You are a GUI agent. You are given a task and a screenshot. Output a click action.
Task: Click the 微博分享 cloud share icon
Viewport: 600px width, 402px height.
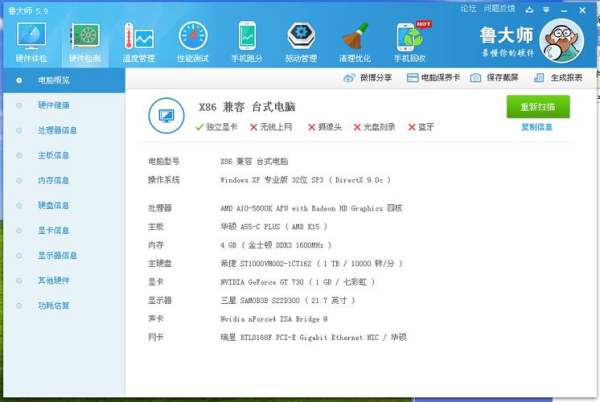click(x=349, y=78)
